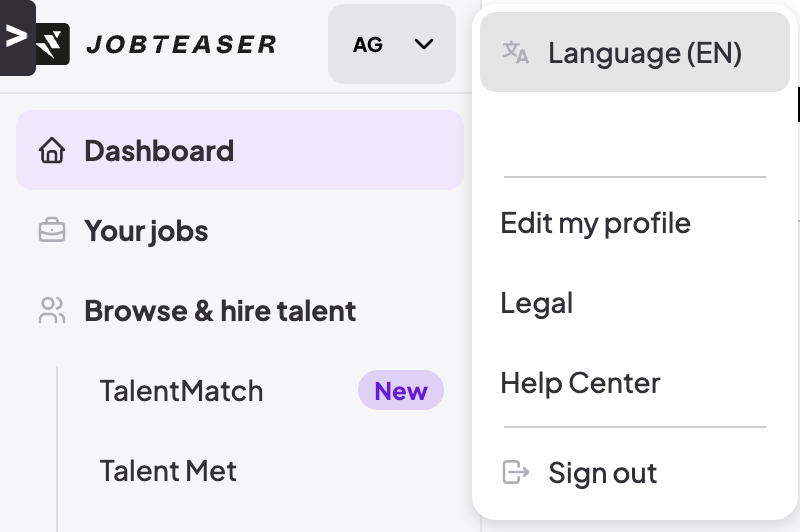Screen dimensions: 800x532
Task: Click the home icon beside Dashboard
Action: coord(51,151)
